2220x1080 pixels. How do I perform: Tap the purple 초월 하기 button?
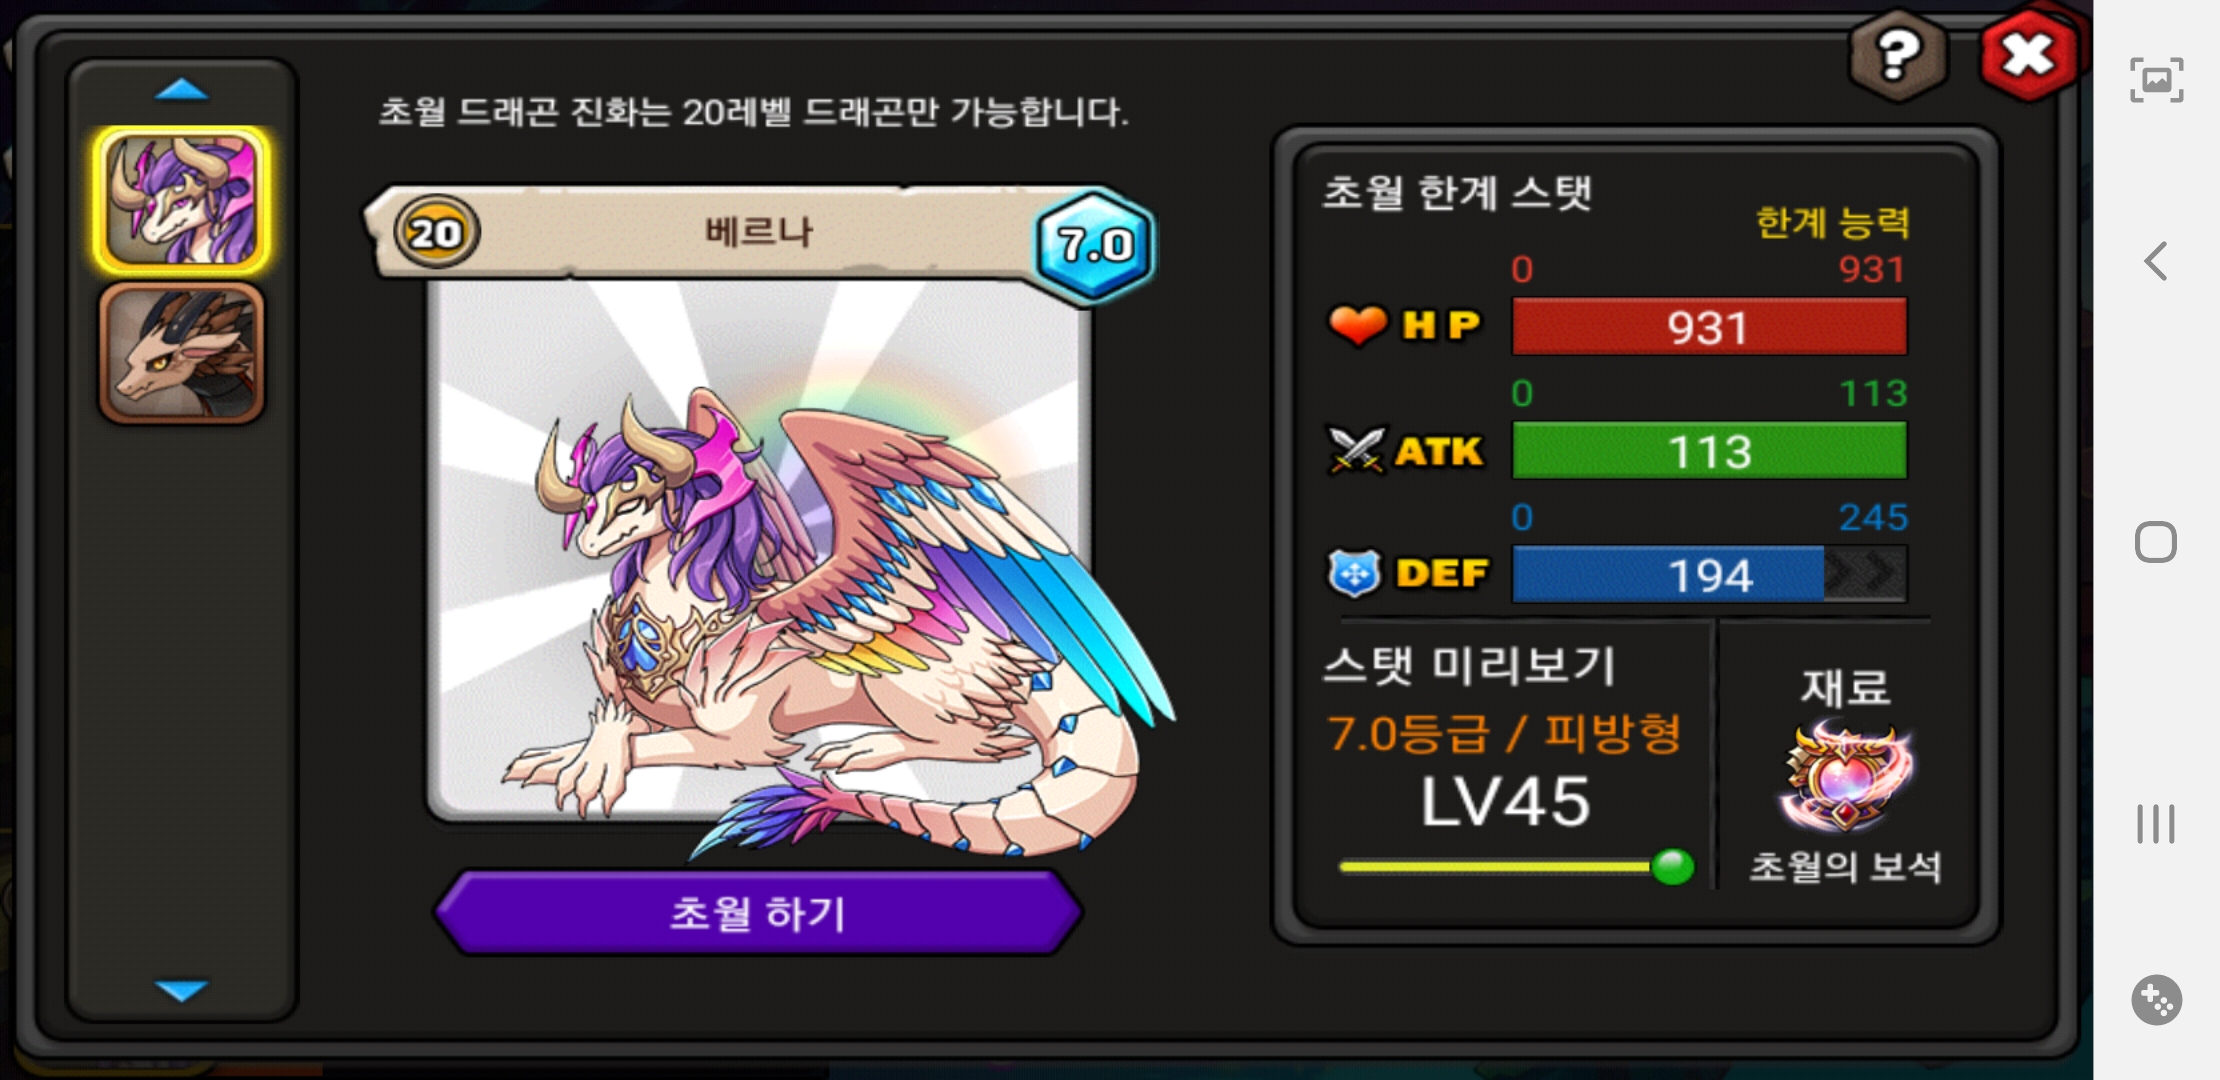point(758,912)
